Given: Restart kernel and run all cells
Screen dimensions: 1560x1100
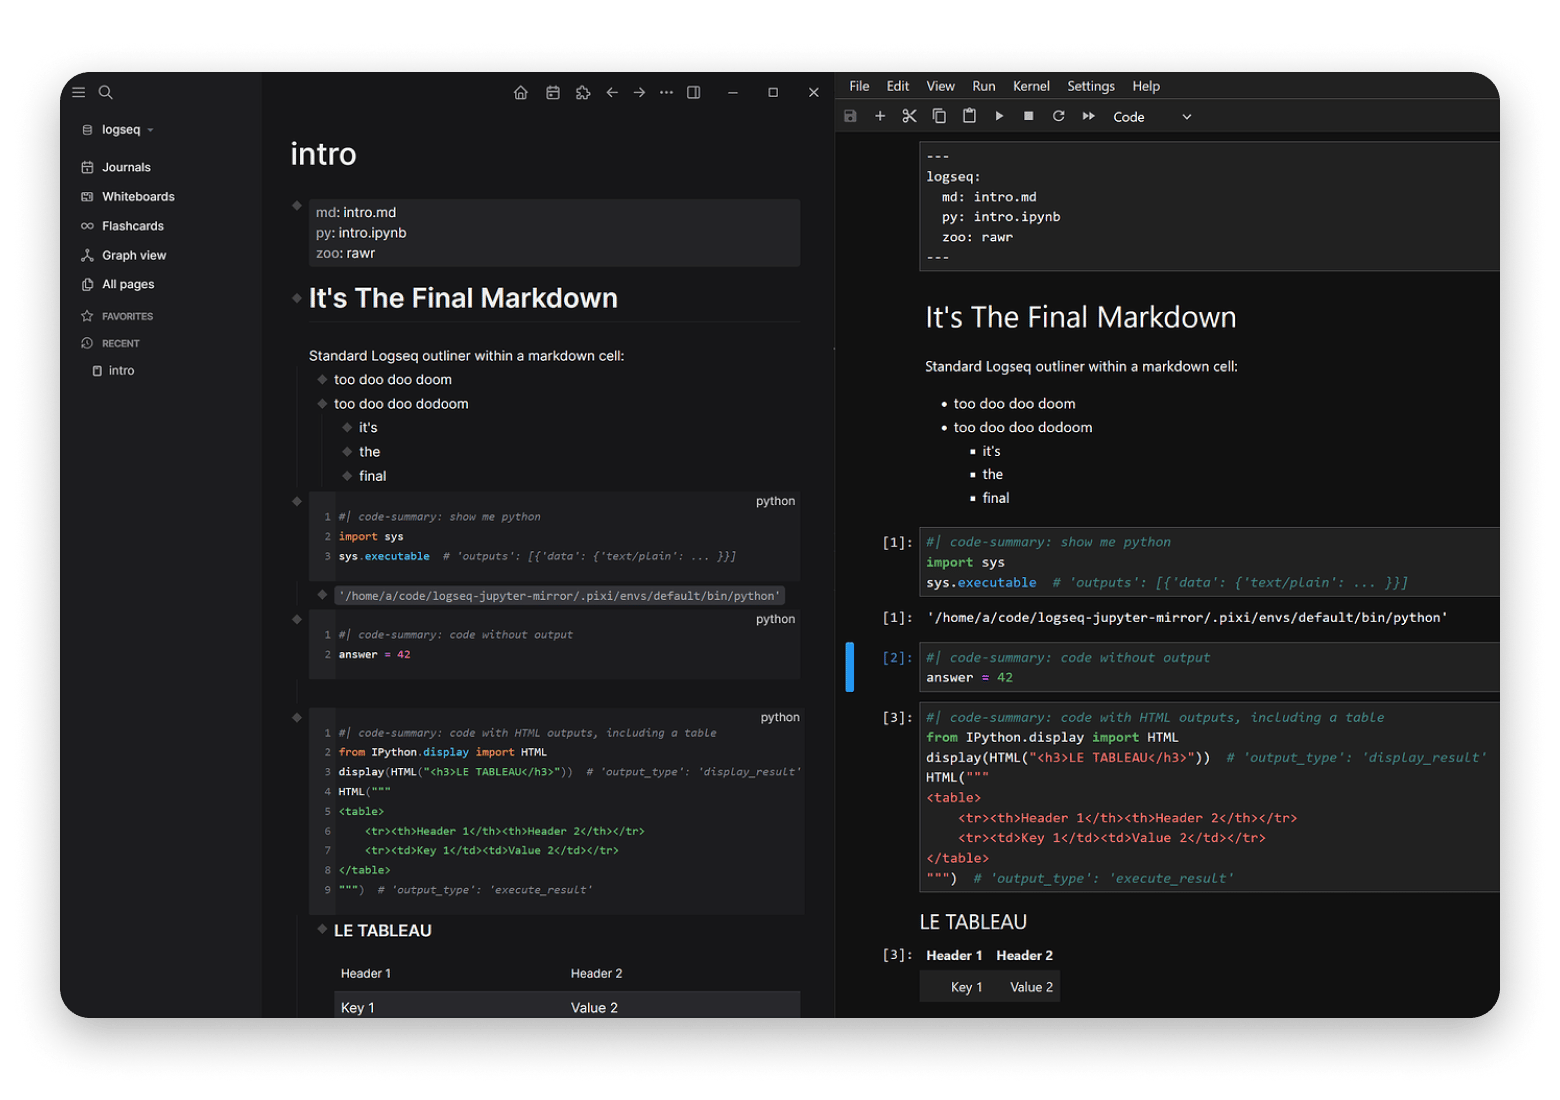Looking at the screenshot, I should click(x=1088, y=116).
